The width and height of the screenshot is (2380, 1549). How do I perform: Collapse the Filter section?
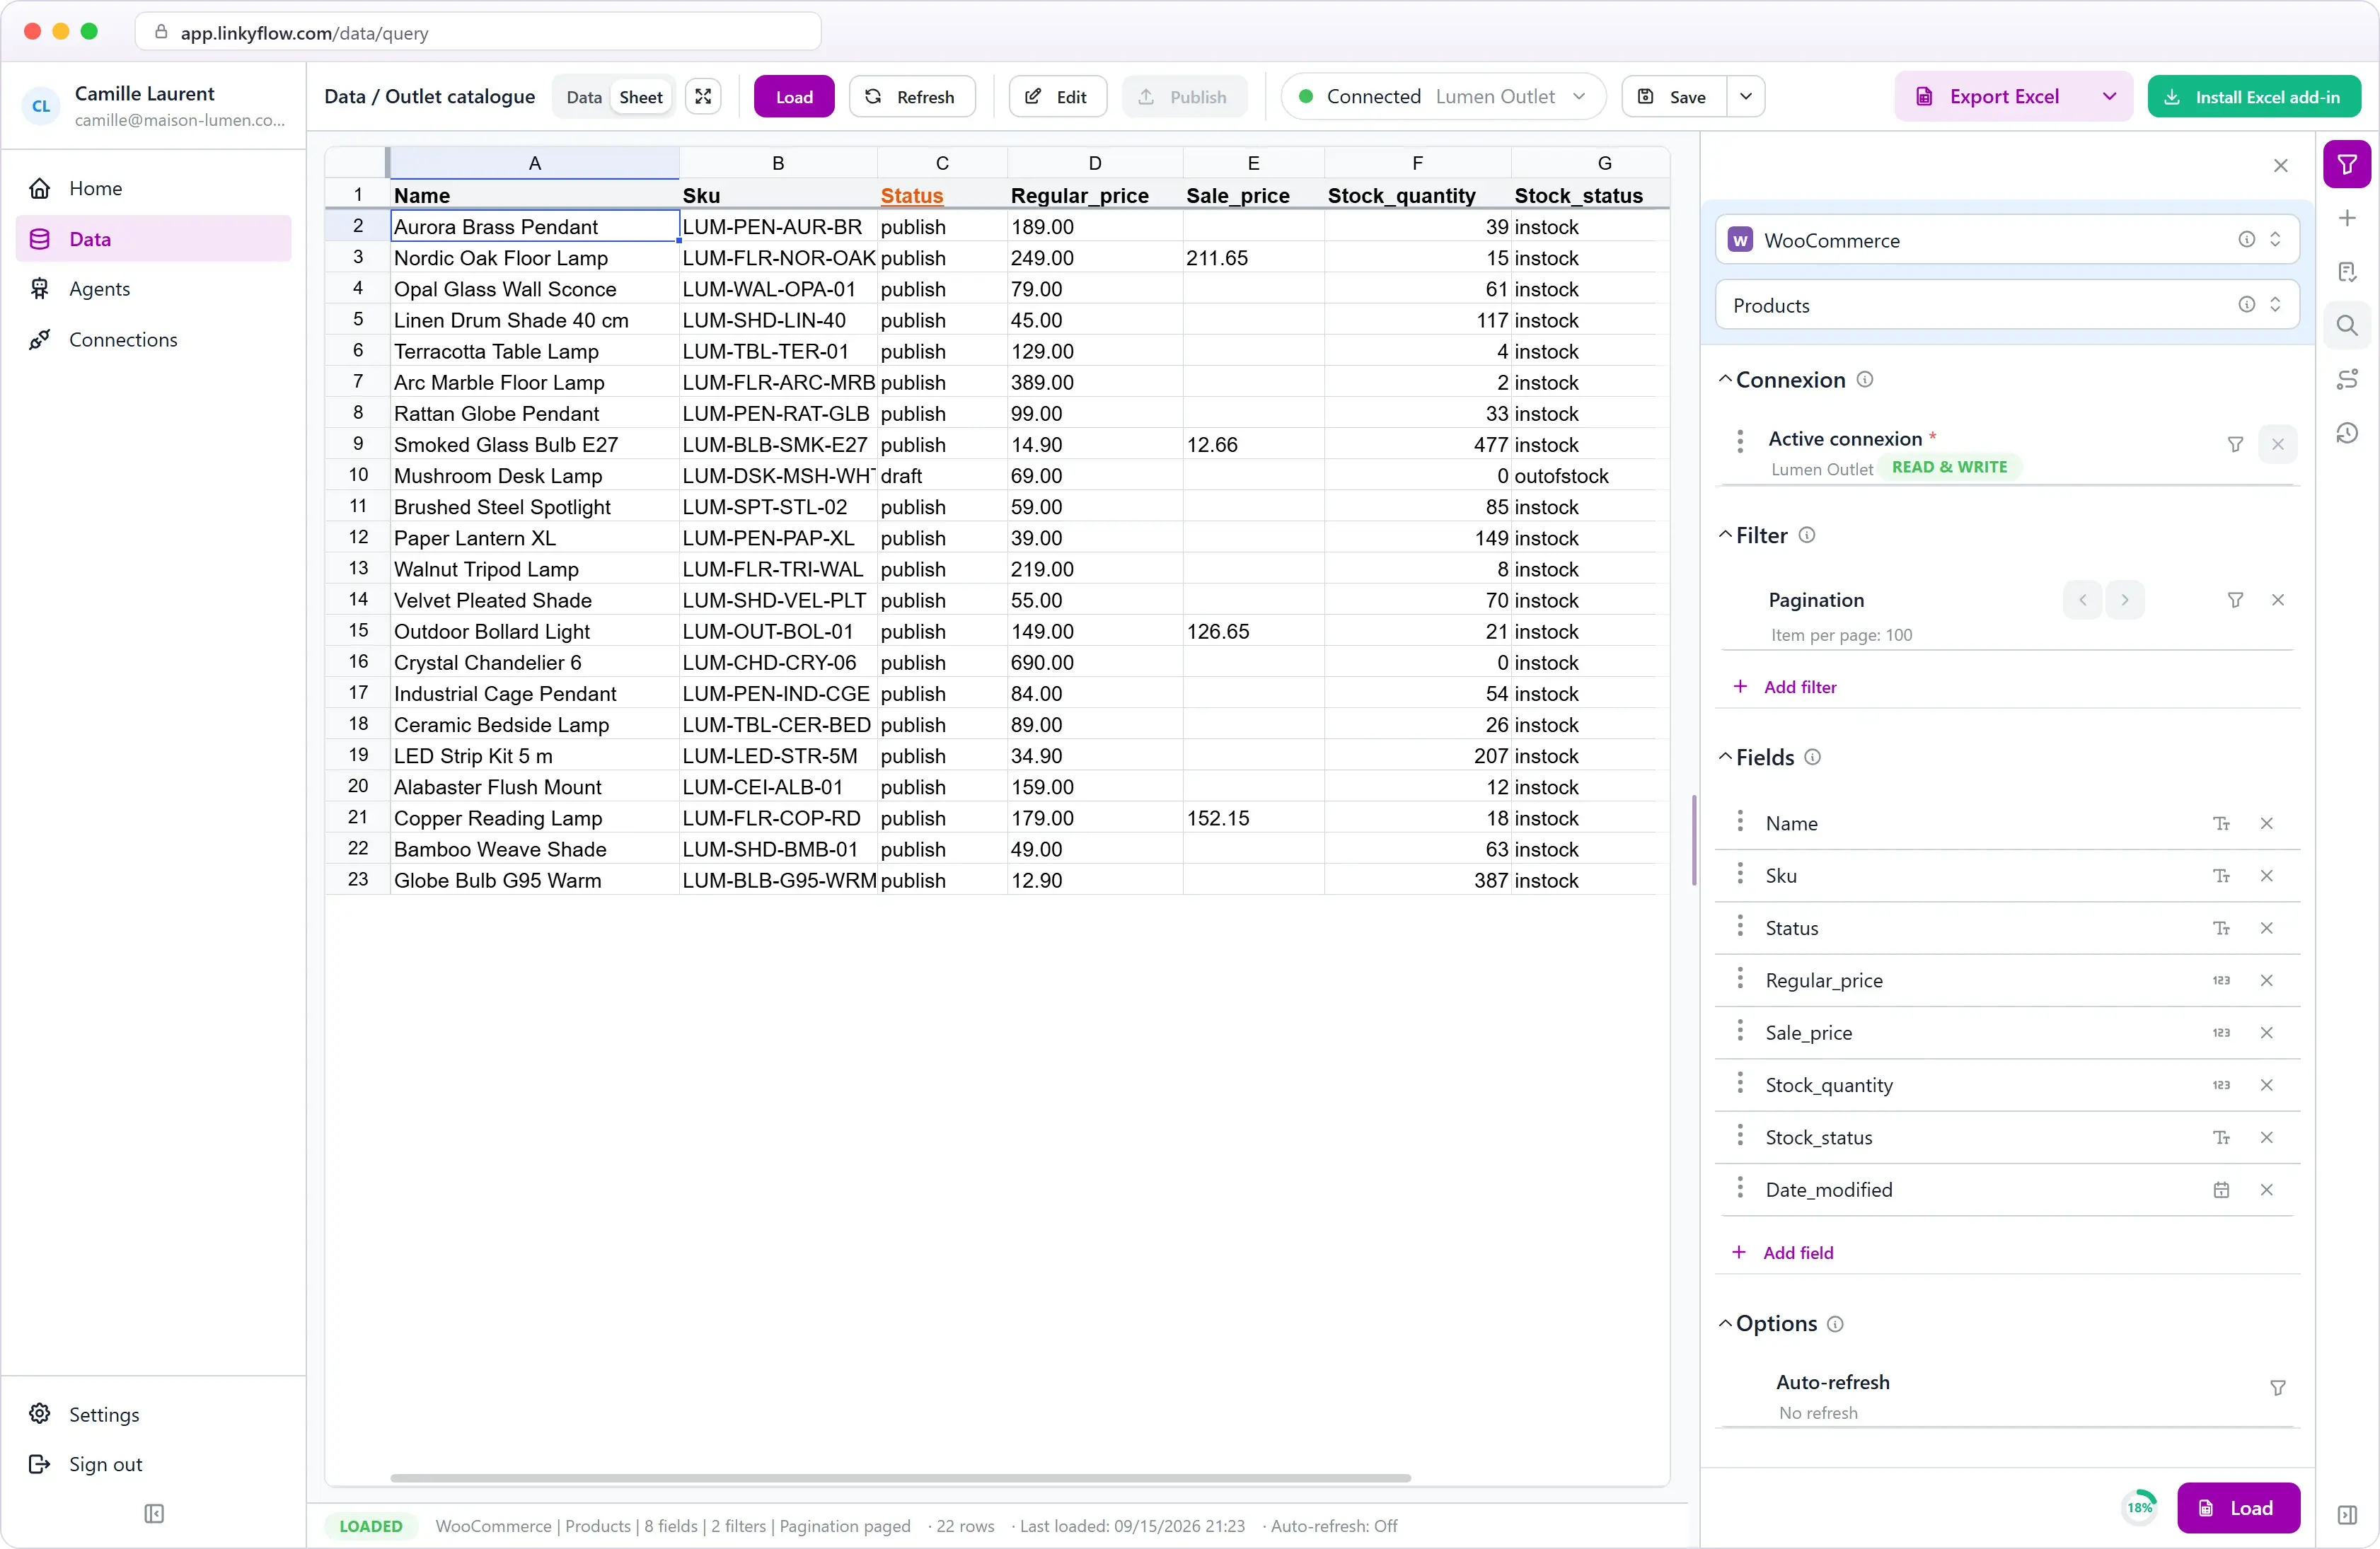coord(1725,535)
